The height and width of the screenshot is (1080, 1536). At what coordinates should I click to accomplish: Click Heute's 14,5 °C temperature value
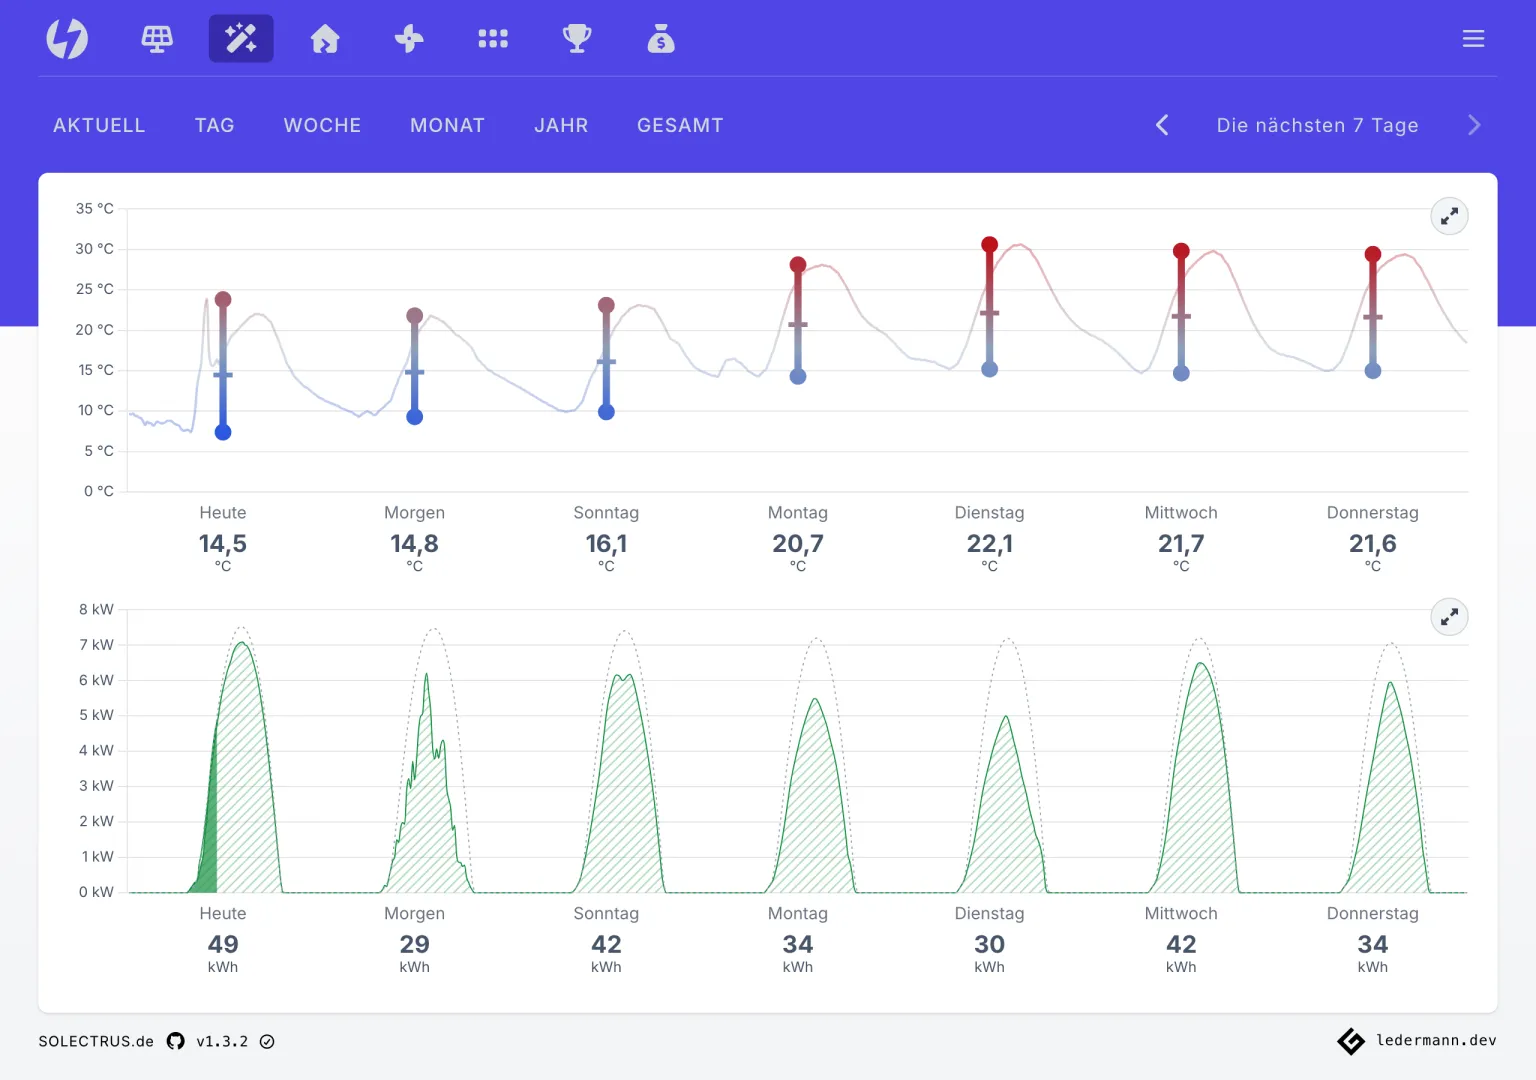[x=223, y=544]
